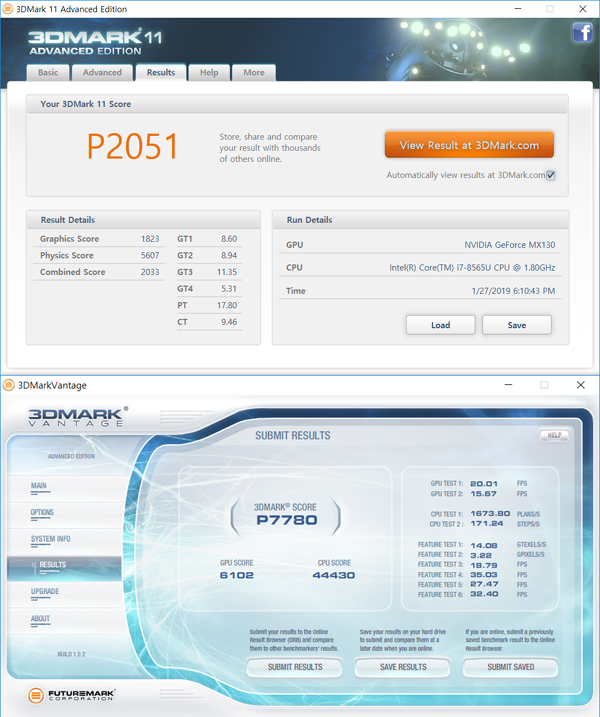Viewport: 600px width, 717px height.
Task: Click FEATURE TEST 3 value 18.79
Action: pos(484,565)
